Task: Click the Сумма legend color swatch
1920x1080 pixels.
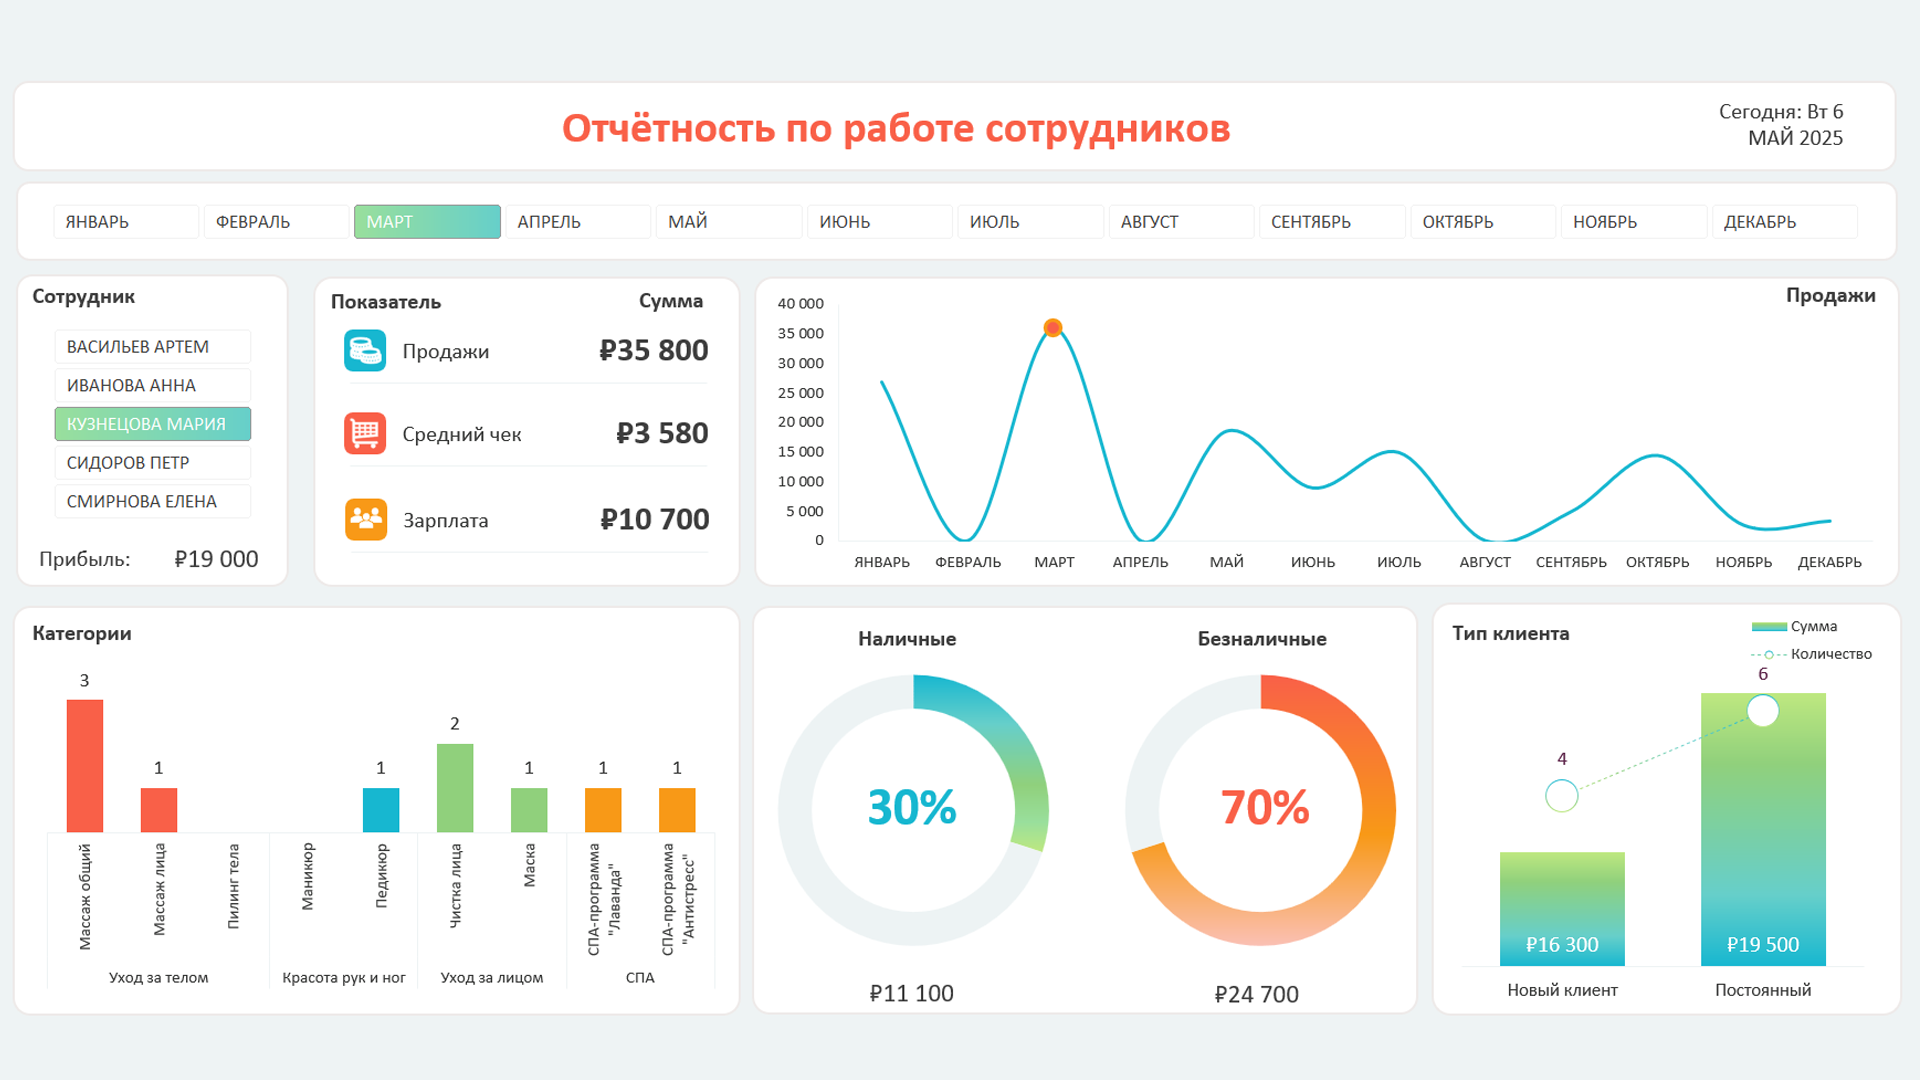Action: click(1769, 627)
